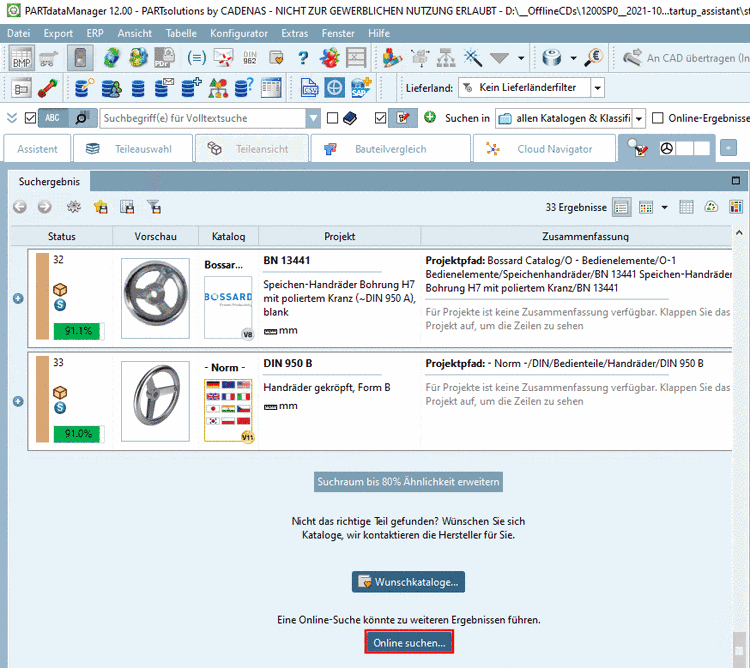Open the Lieferland filter dropdown
750x668 pixels.
point(597,88)
